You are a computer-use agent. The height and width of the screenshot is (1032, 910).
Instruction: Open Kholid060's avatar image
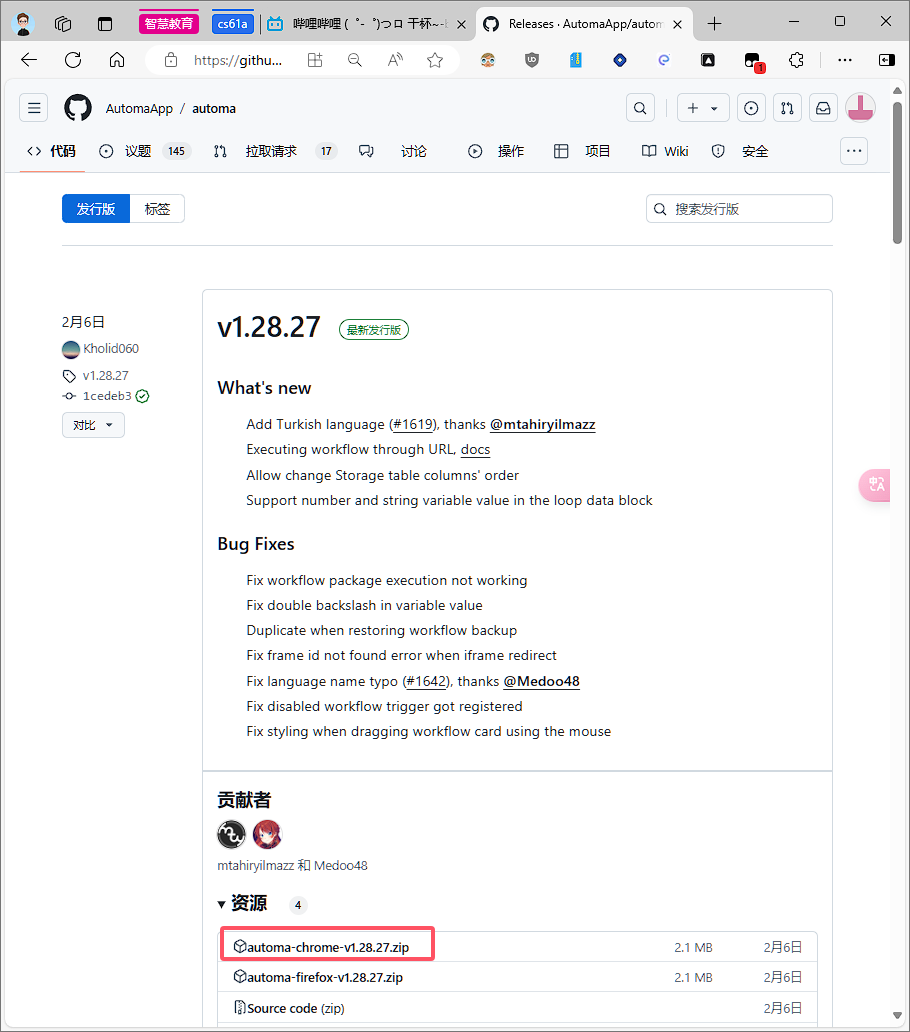point(70,349)
